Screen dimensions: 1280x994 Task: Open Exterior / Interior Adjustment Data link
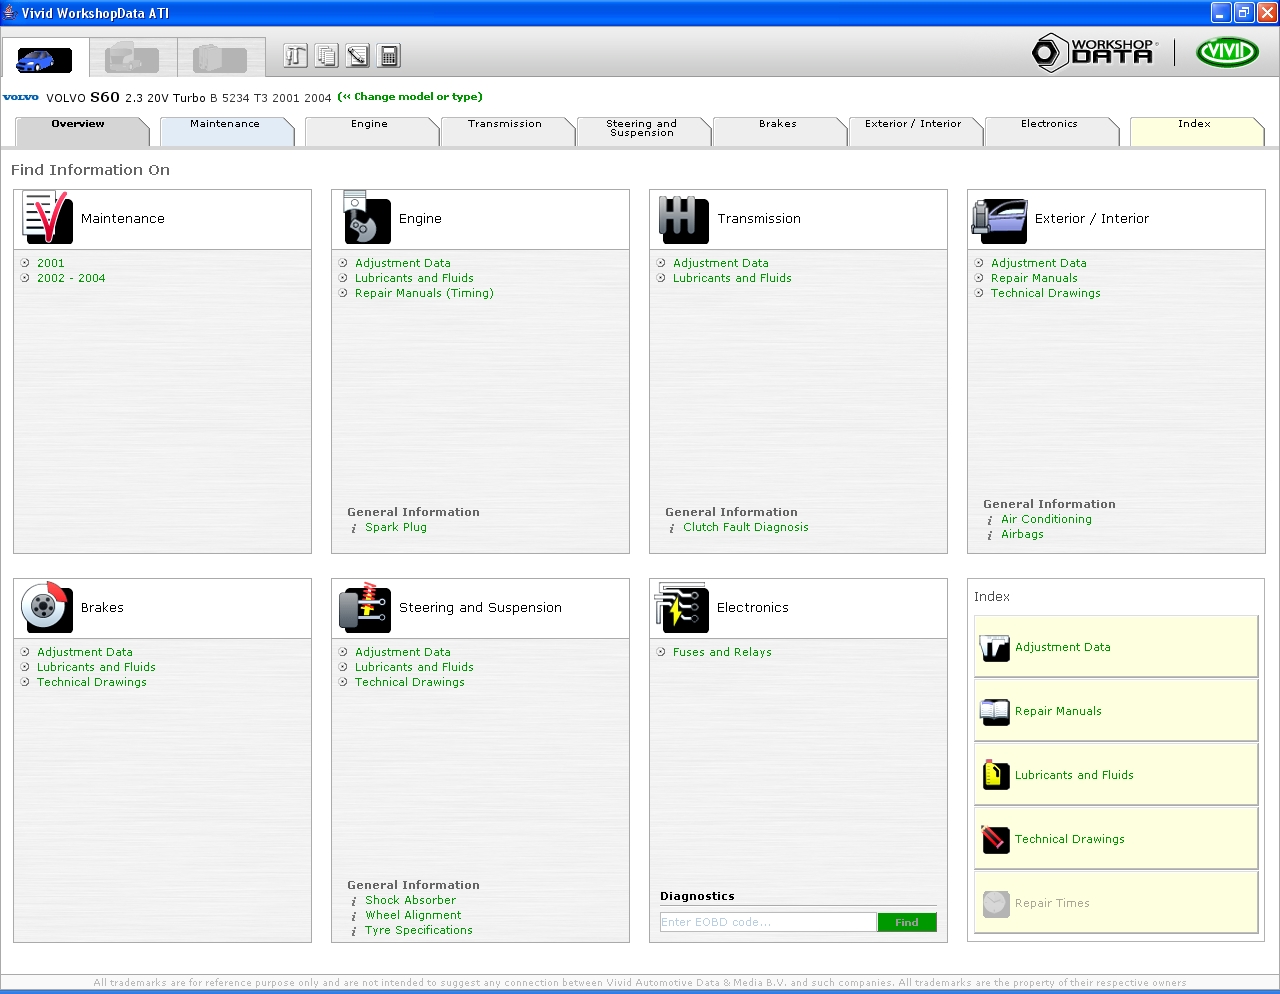point(1039,263)
